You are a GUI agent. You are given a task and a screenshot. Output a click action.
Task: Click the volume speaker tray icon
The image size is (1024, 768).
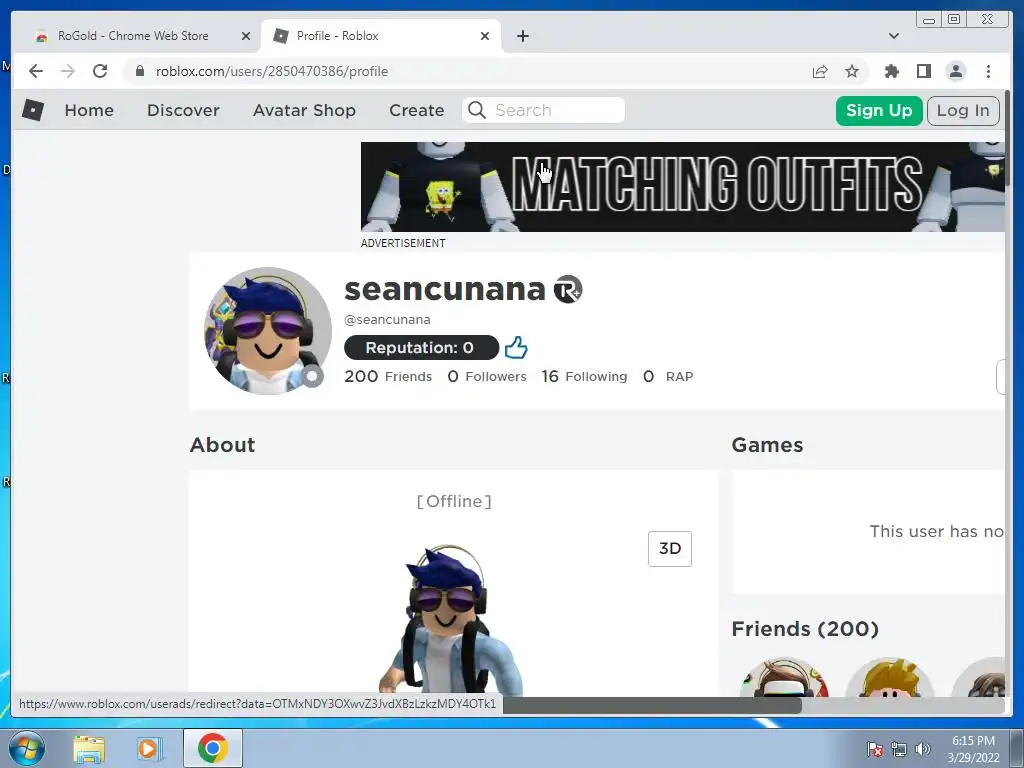(923, 749)
